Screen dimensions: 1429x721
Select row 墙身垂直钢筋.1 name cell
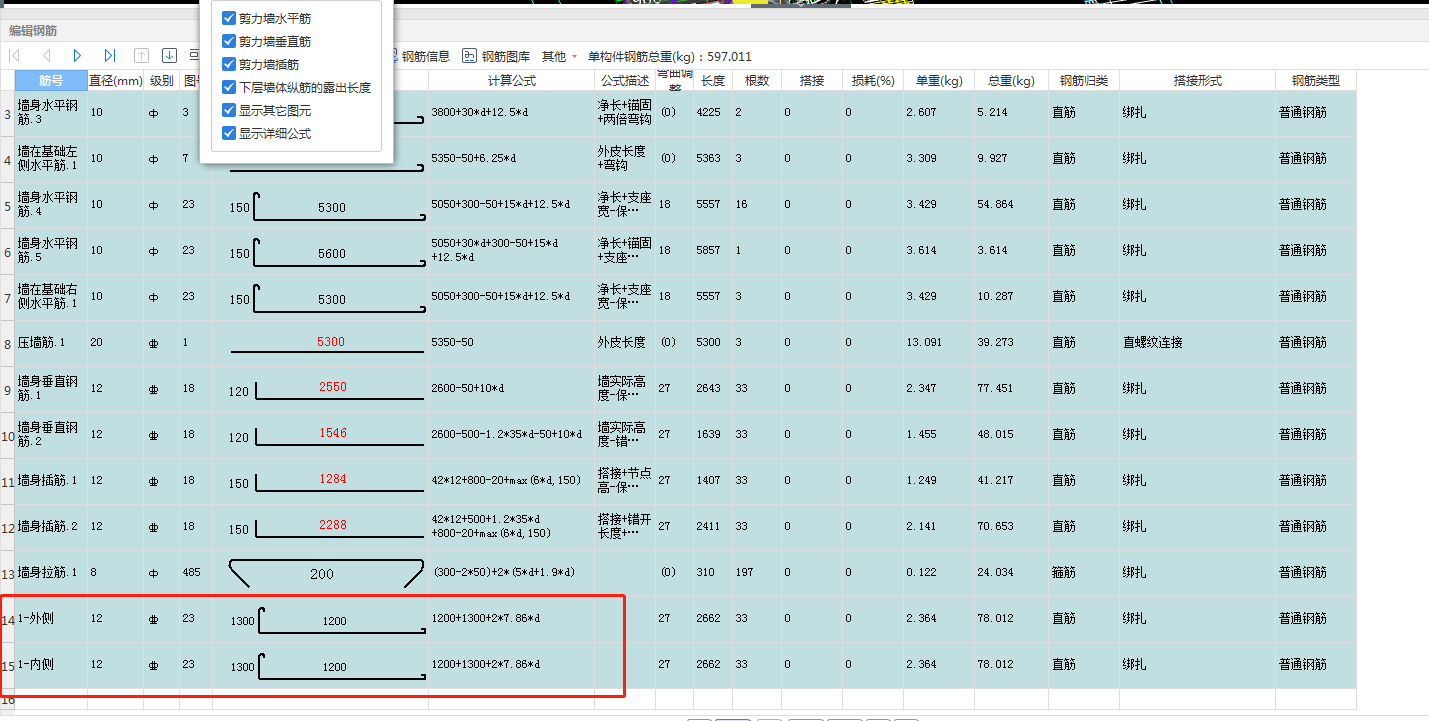click(x=51, y=390)
